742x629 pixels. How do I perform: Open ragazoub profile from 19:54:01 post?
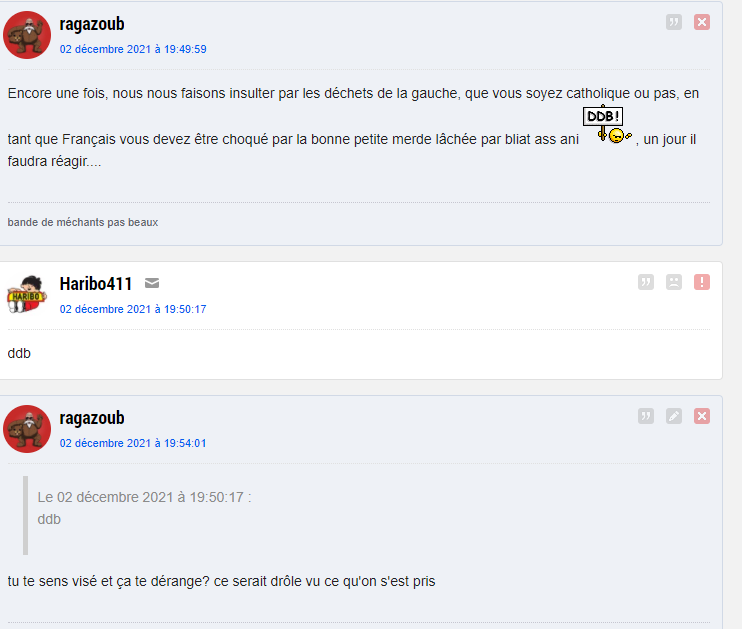(x=92, y=418)
